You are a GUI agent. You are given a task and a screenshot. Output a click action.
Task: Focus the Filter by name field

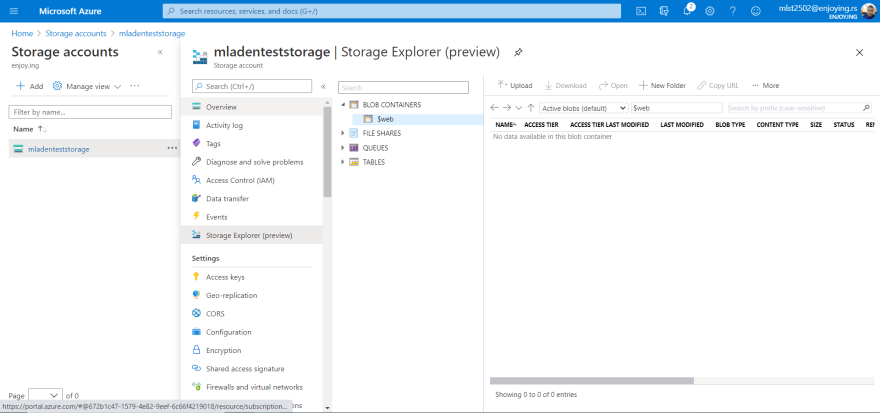click(90, 112)
